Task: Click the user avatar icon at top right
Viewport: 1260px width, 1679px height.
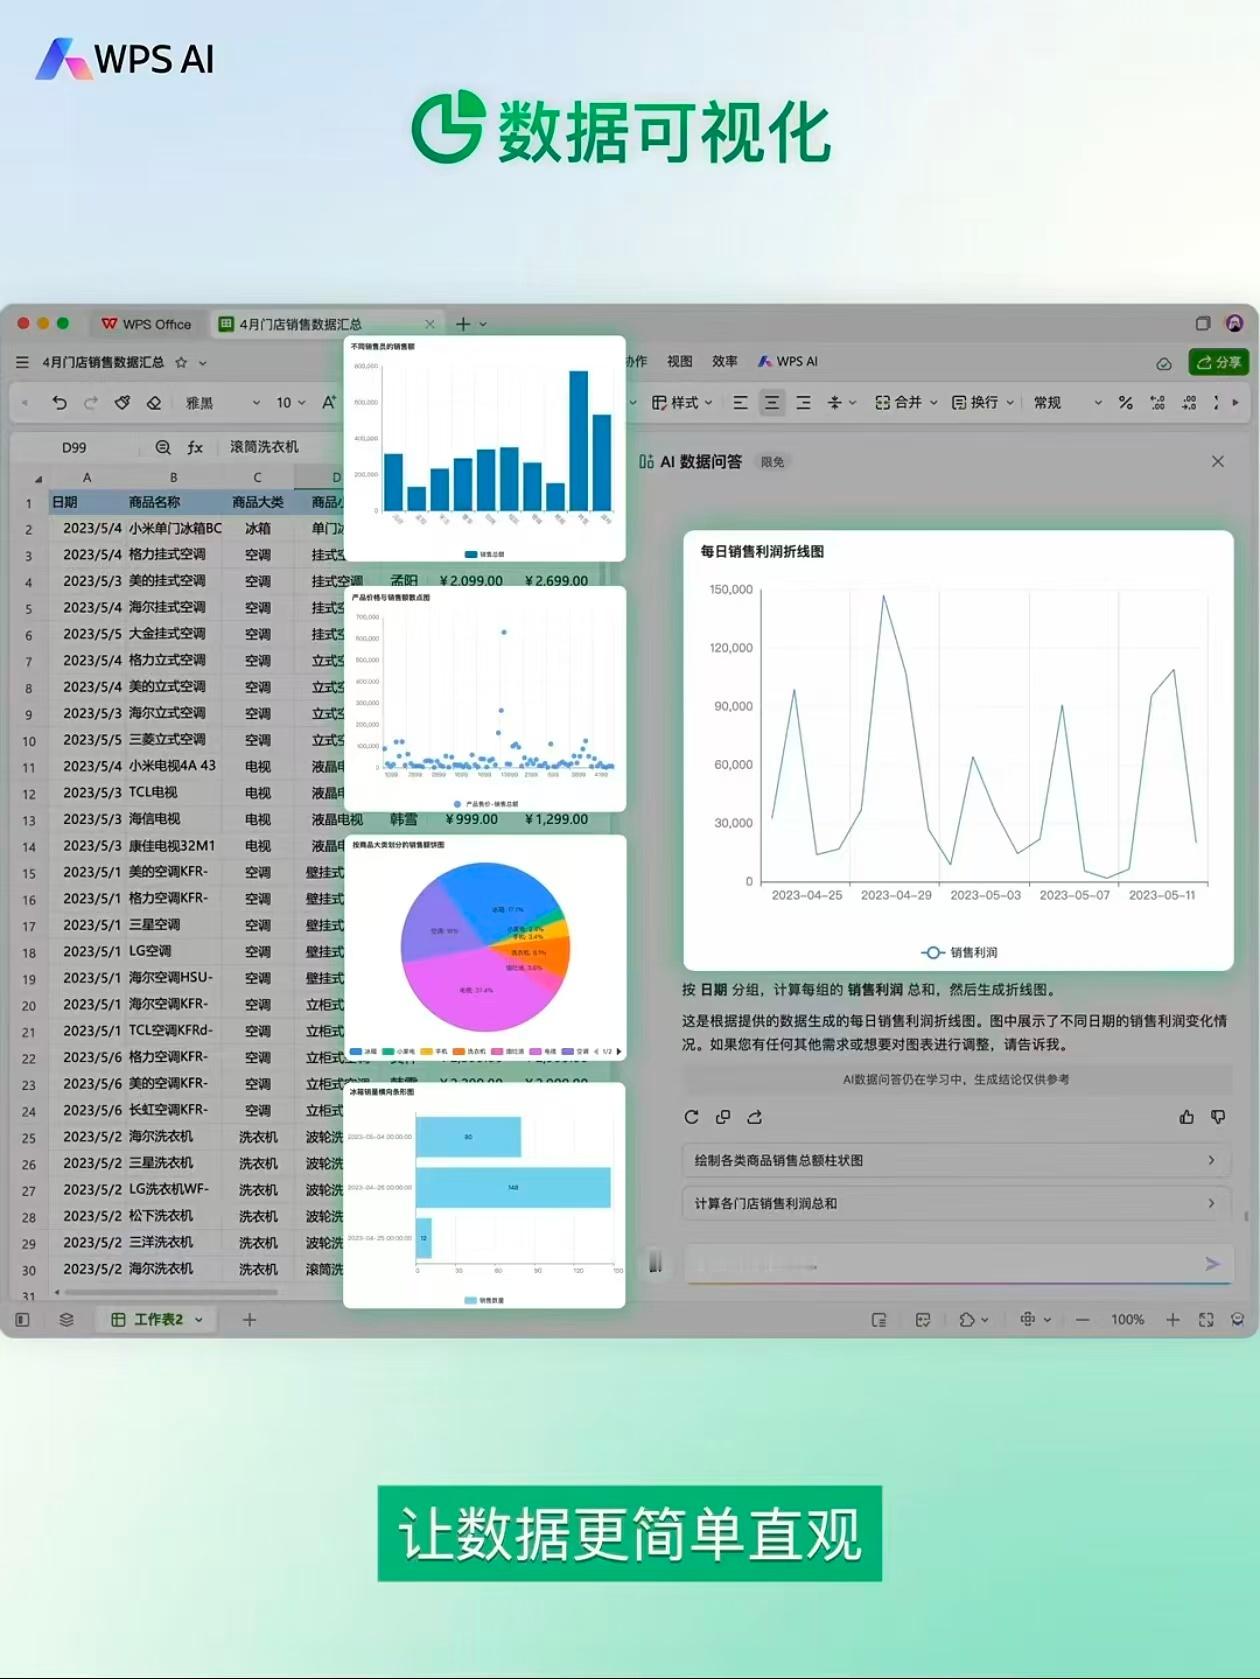Action: point(1235,323)
